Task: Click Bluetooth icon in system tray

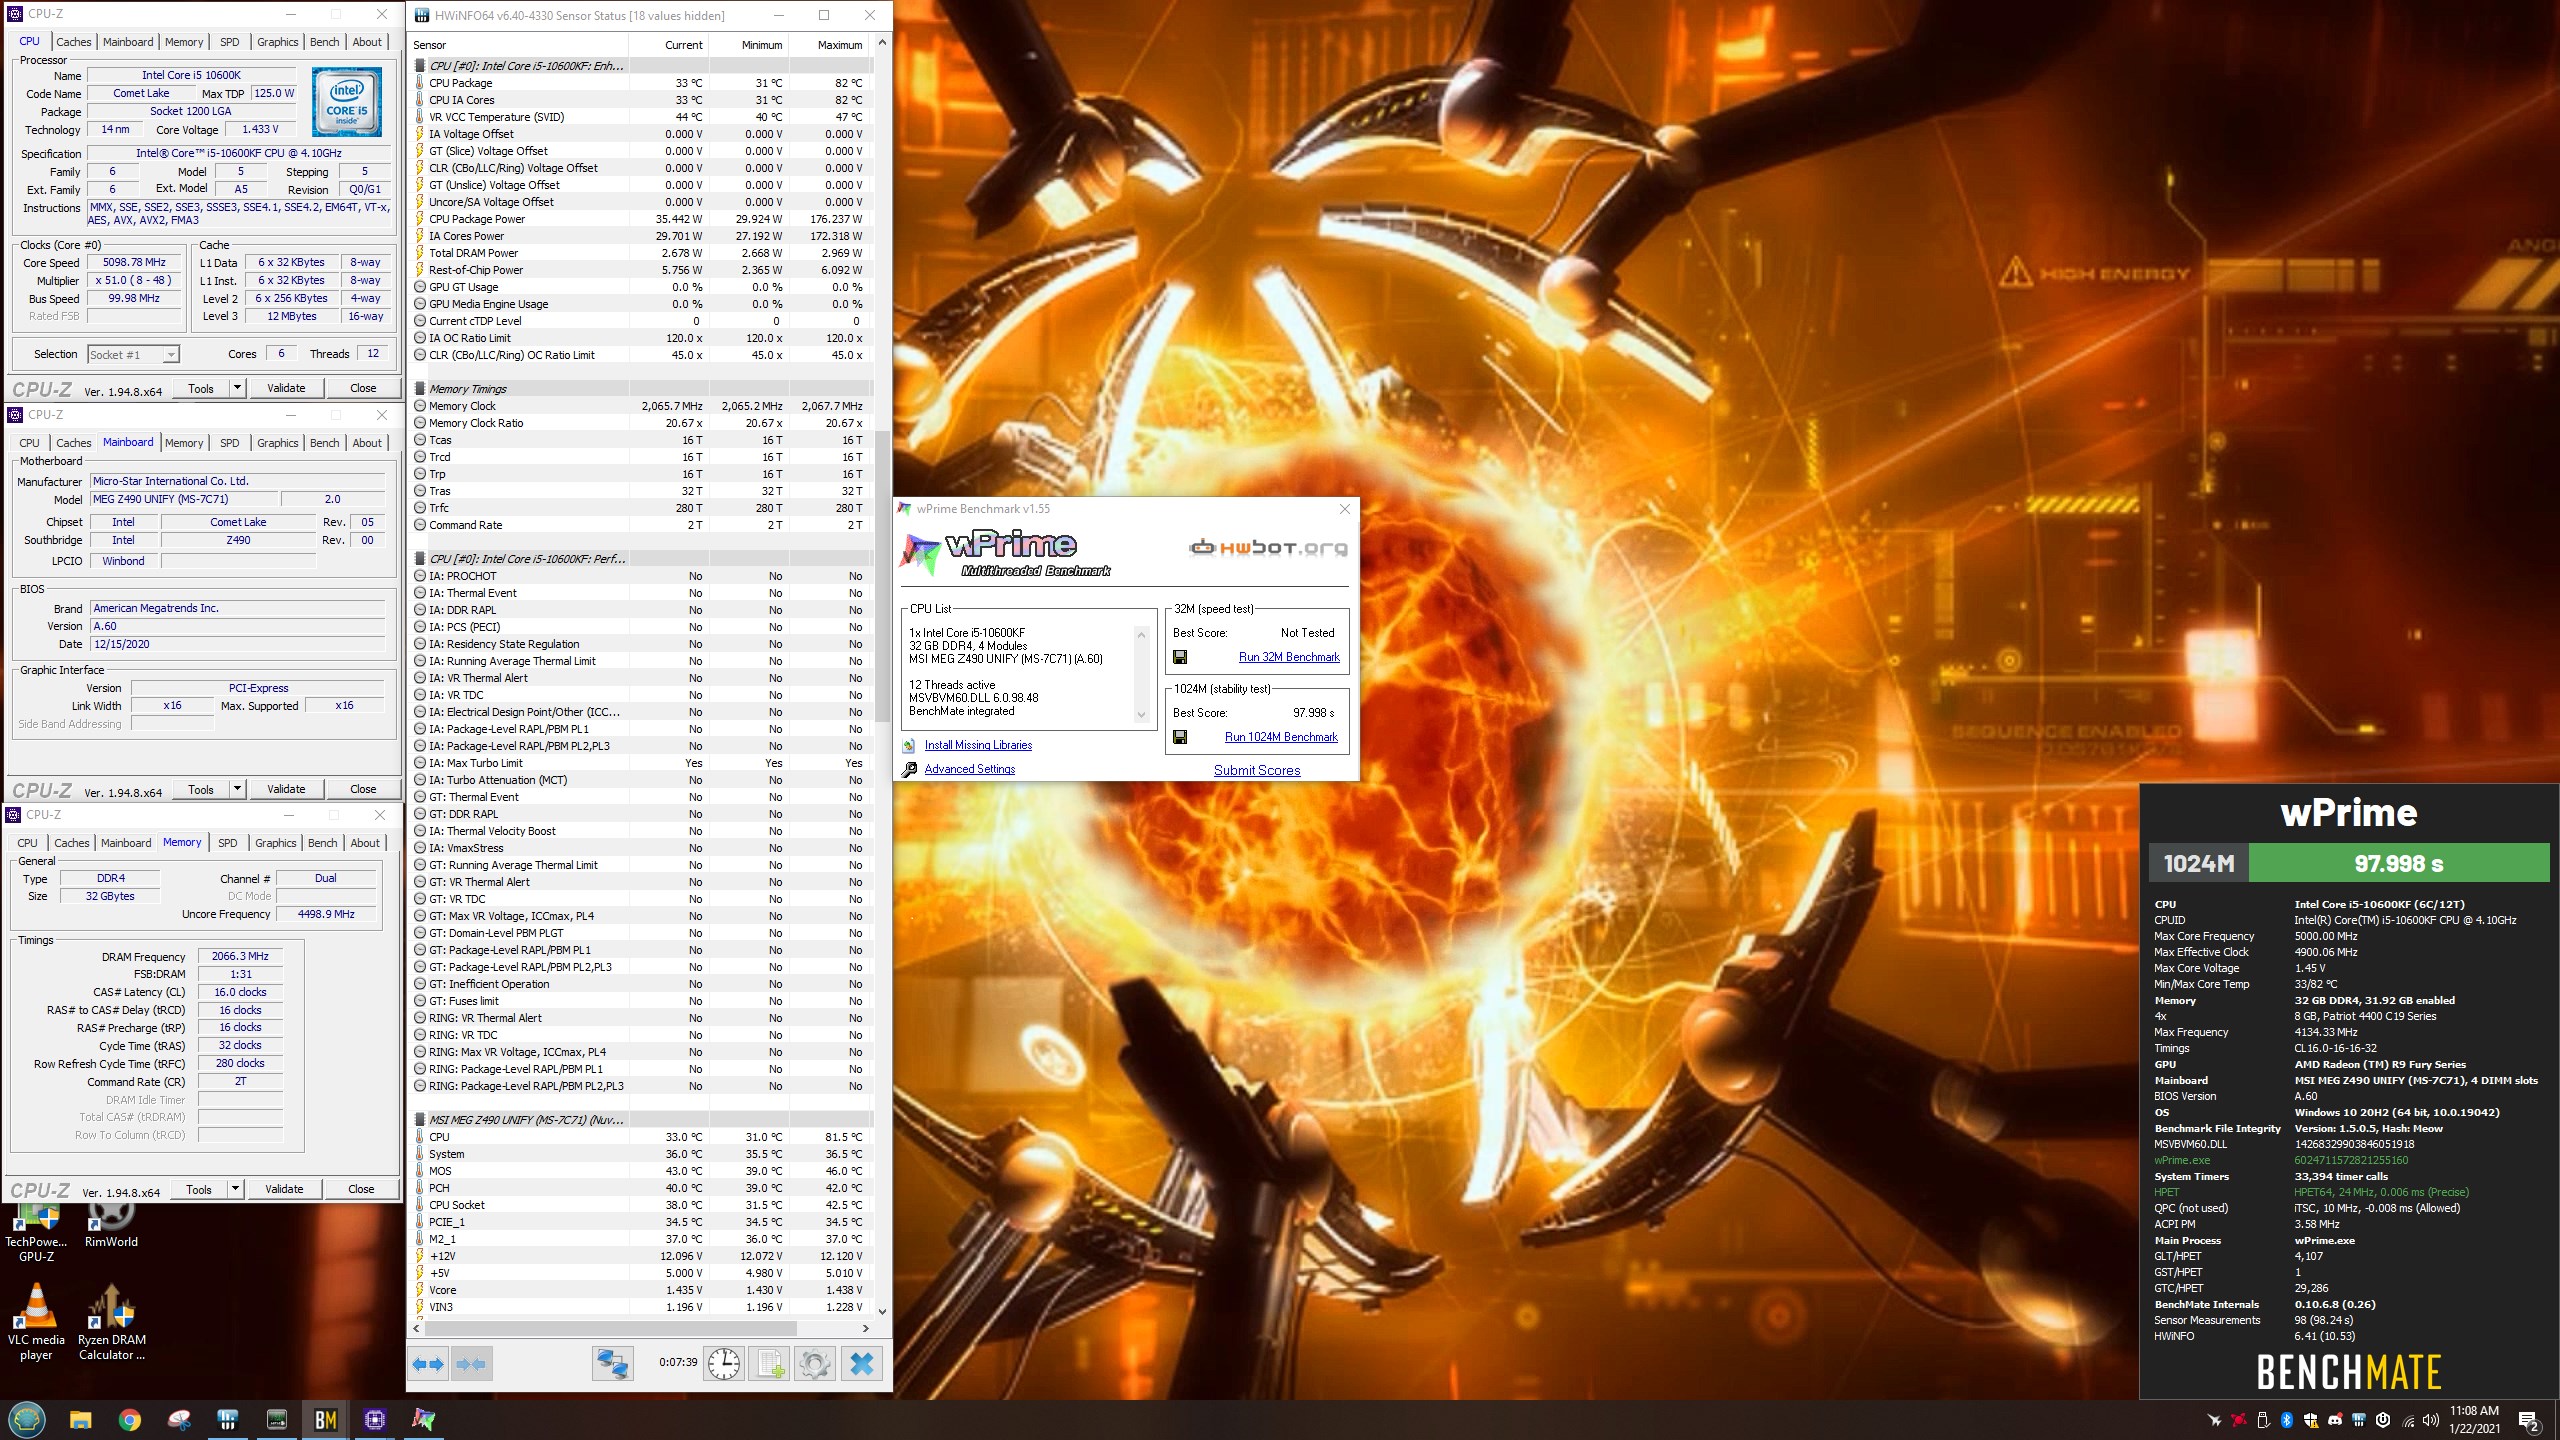Action: click(x=2287, y=1420)
